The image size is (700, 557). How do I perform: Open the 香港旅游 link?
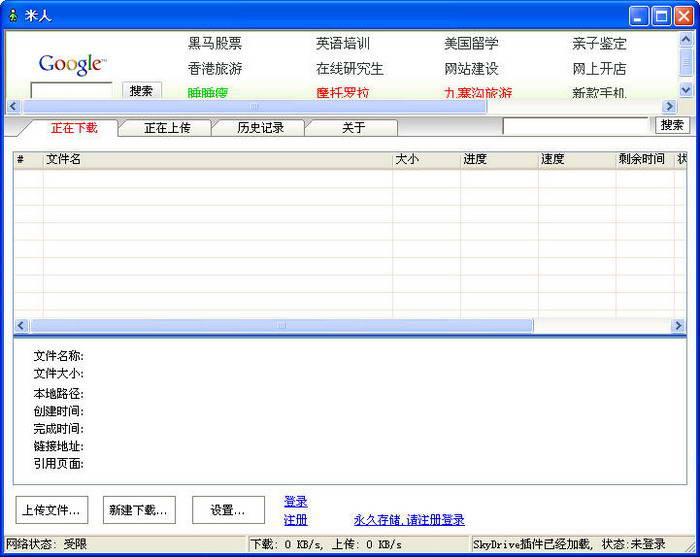215,68
